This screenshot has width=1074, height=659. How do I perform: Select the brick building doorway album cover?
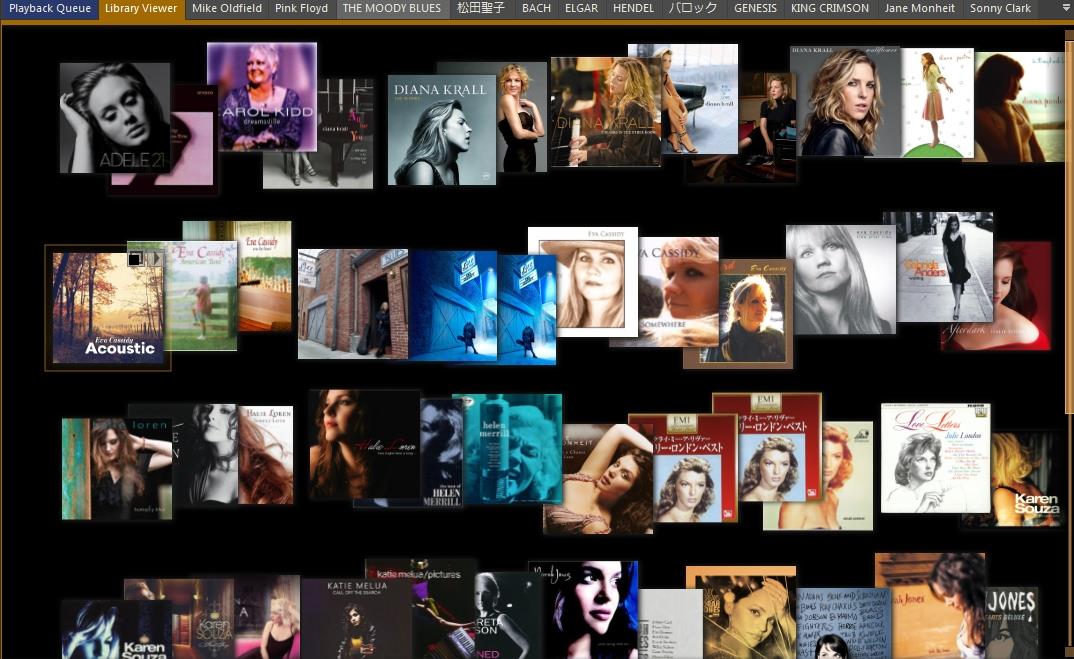[353, 304]
